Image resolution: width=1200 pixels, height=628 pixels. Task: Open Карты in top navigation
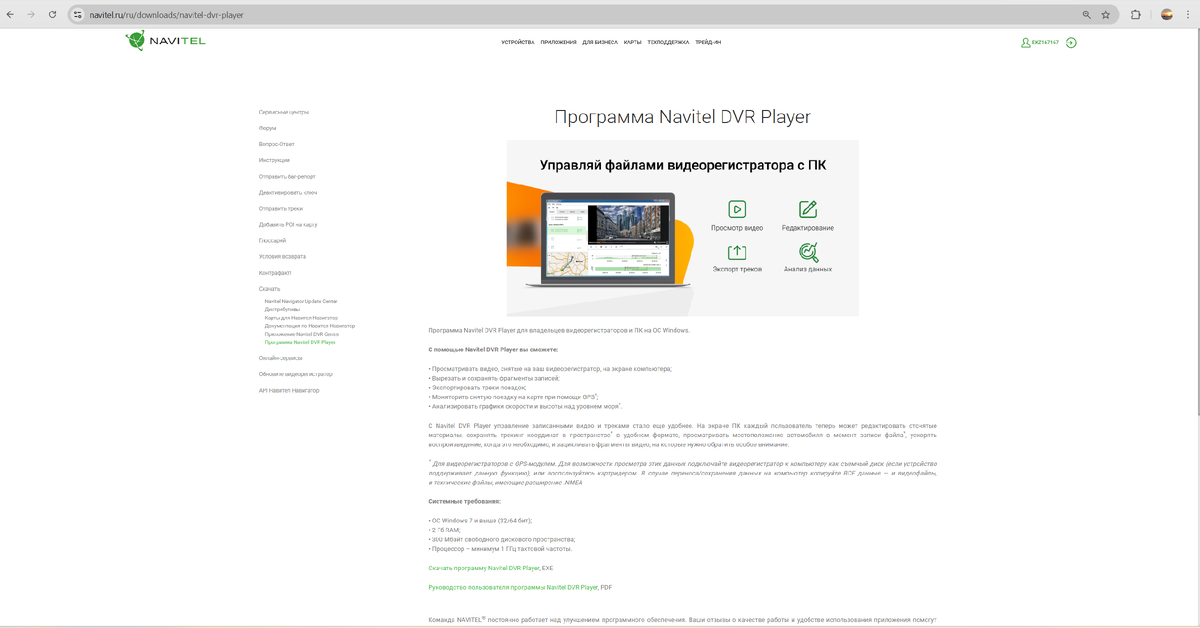(633, 43)
